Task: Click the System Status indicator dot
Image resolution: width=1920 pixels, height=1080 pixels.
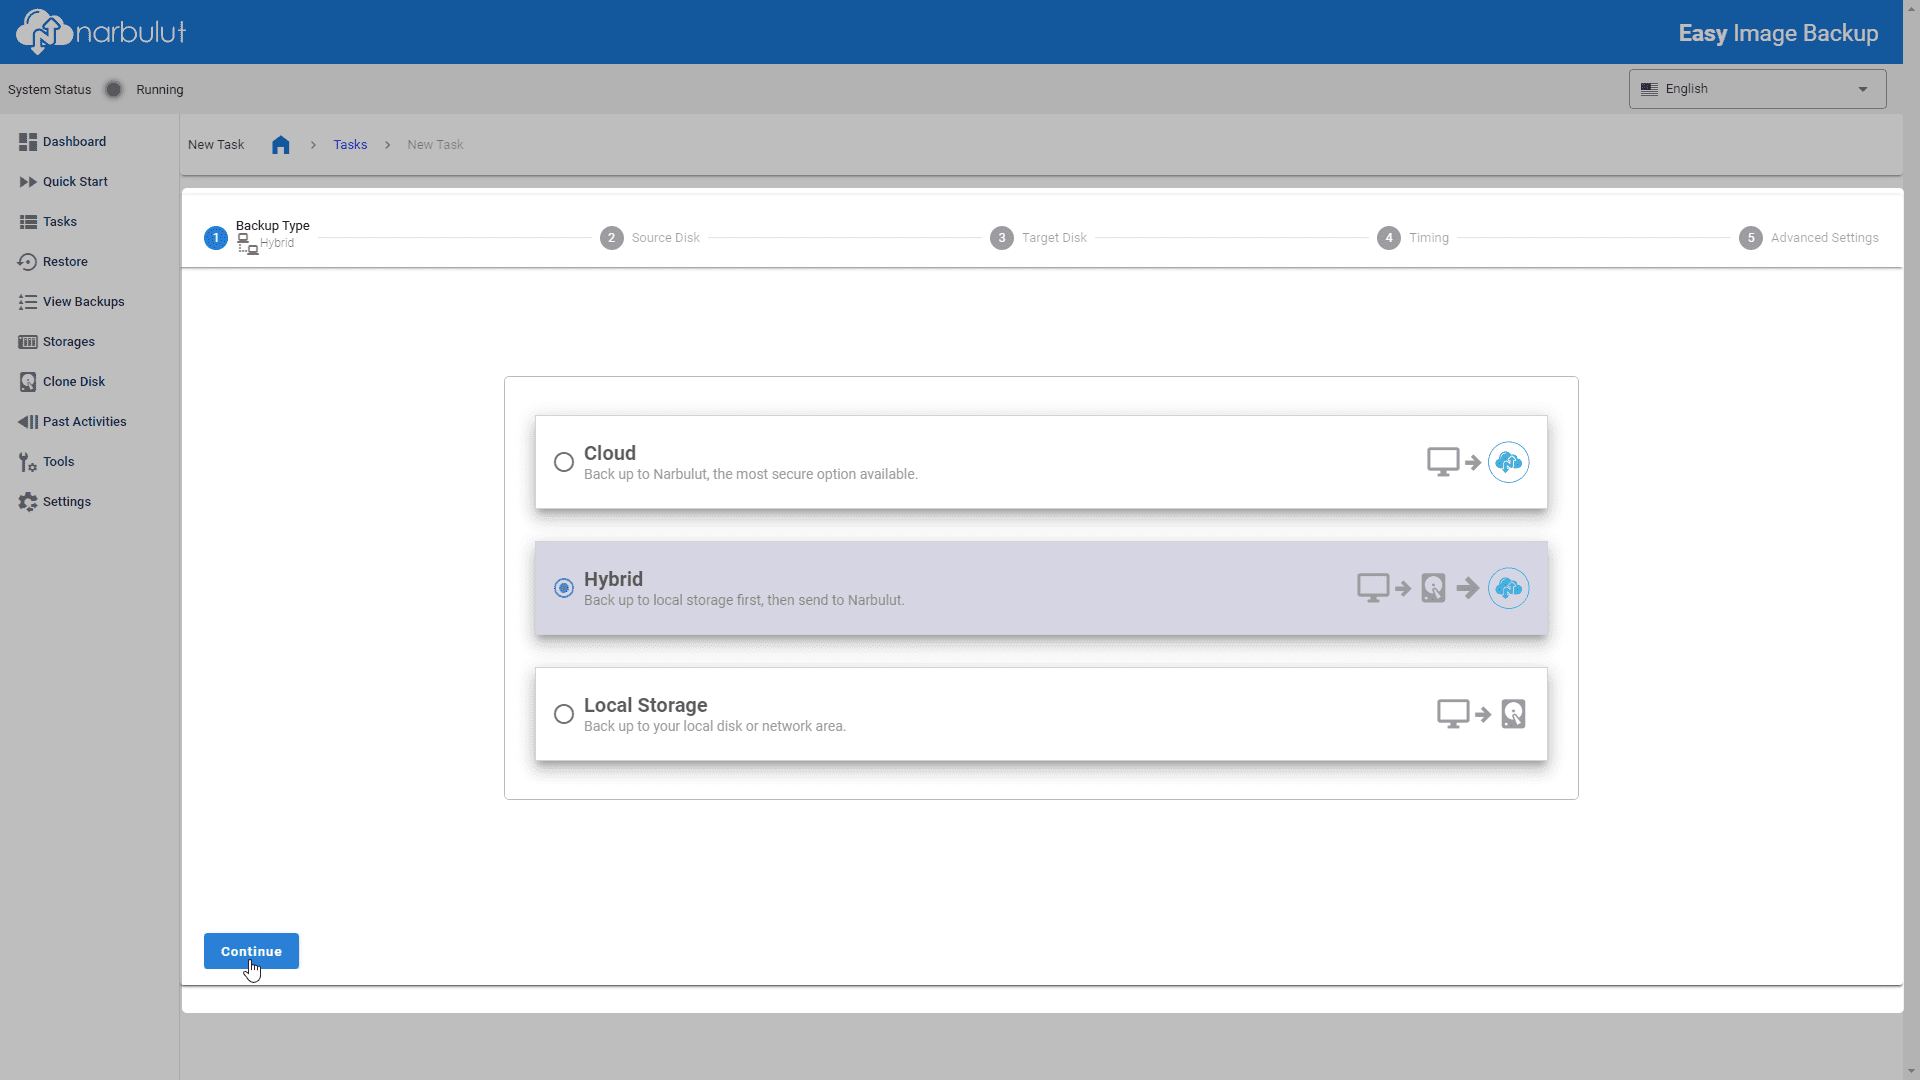Action: [x=114, y=90]
